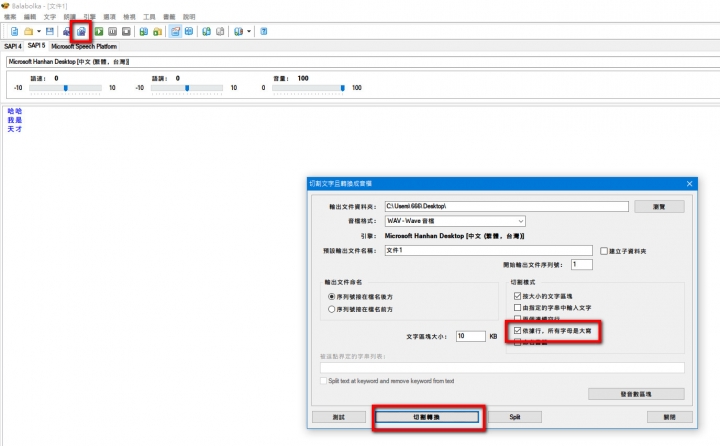
Task: Toggle the highlighted blue panel toolbar icon
Action: (x=175, y=32)
